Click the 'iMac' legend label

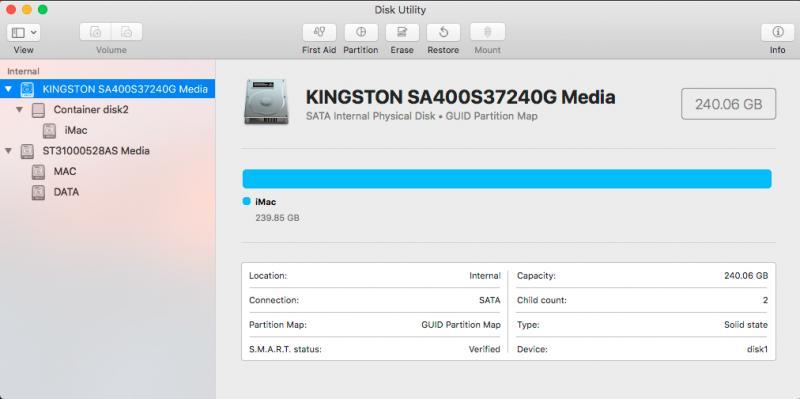click(265, 202)
